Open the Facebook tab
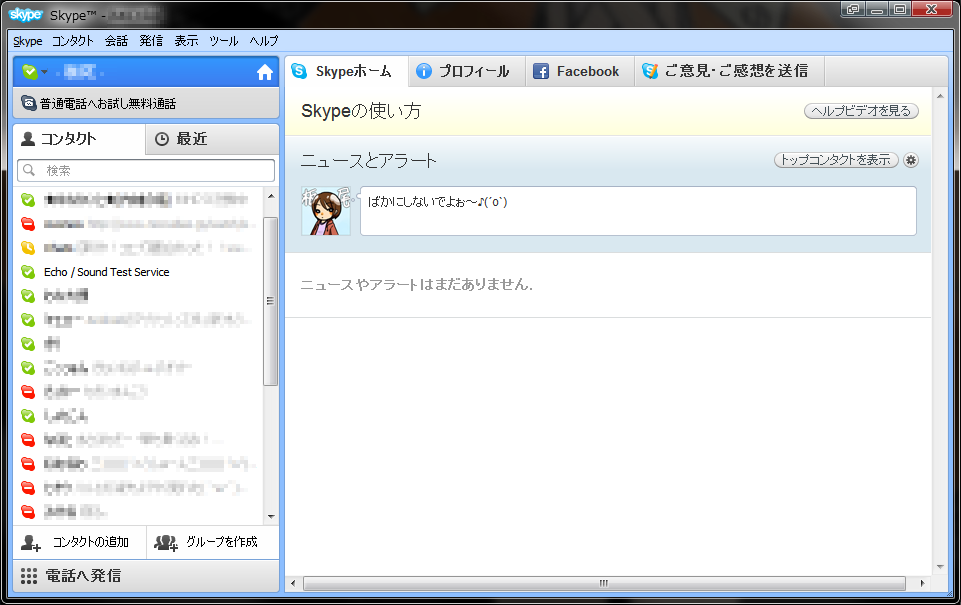961x605 pixels. click(580, 71)
